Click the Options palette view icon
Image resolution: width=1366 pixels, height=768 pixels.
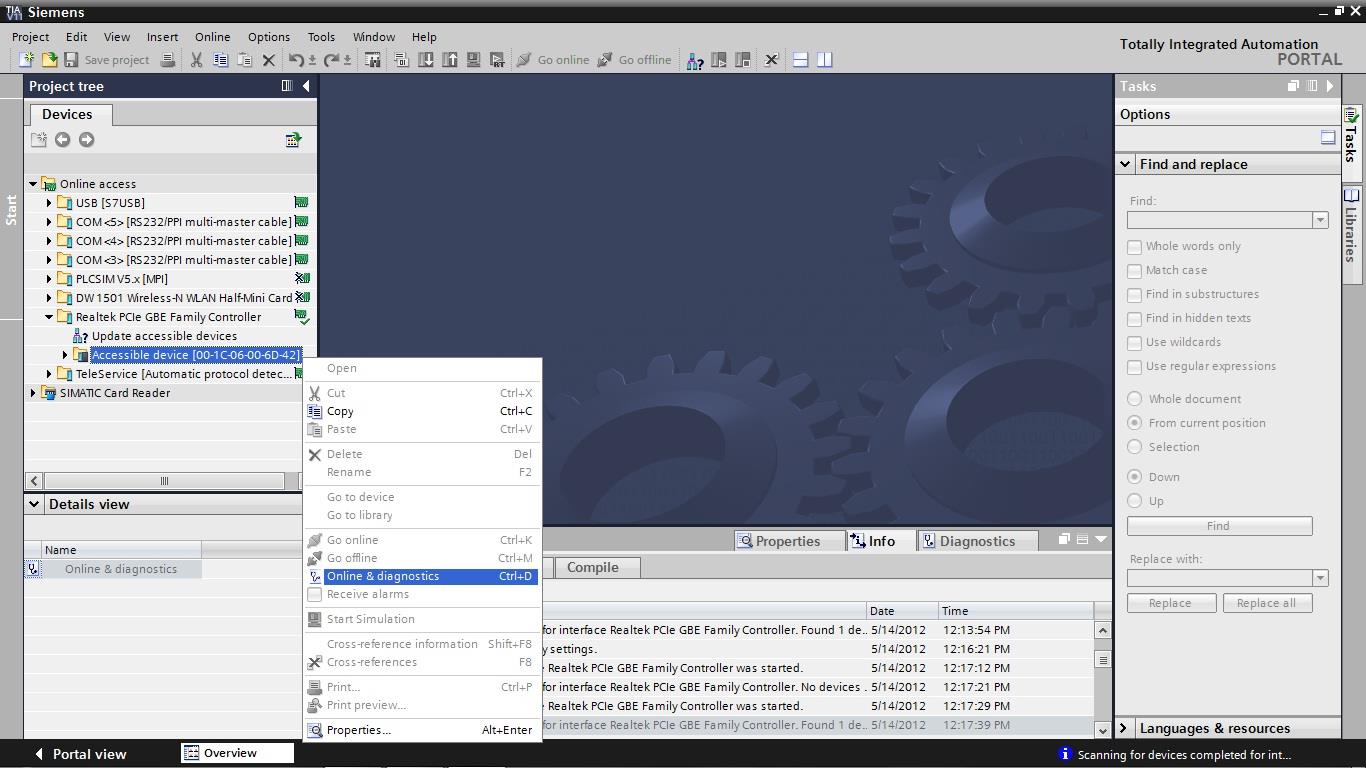coord(1328,138)
